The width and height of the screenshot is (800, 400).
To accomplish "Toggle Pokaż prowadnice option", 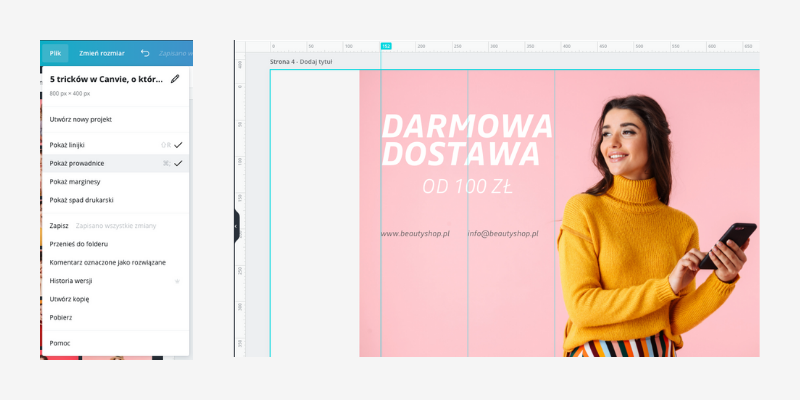I will [115, 163].
